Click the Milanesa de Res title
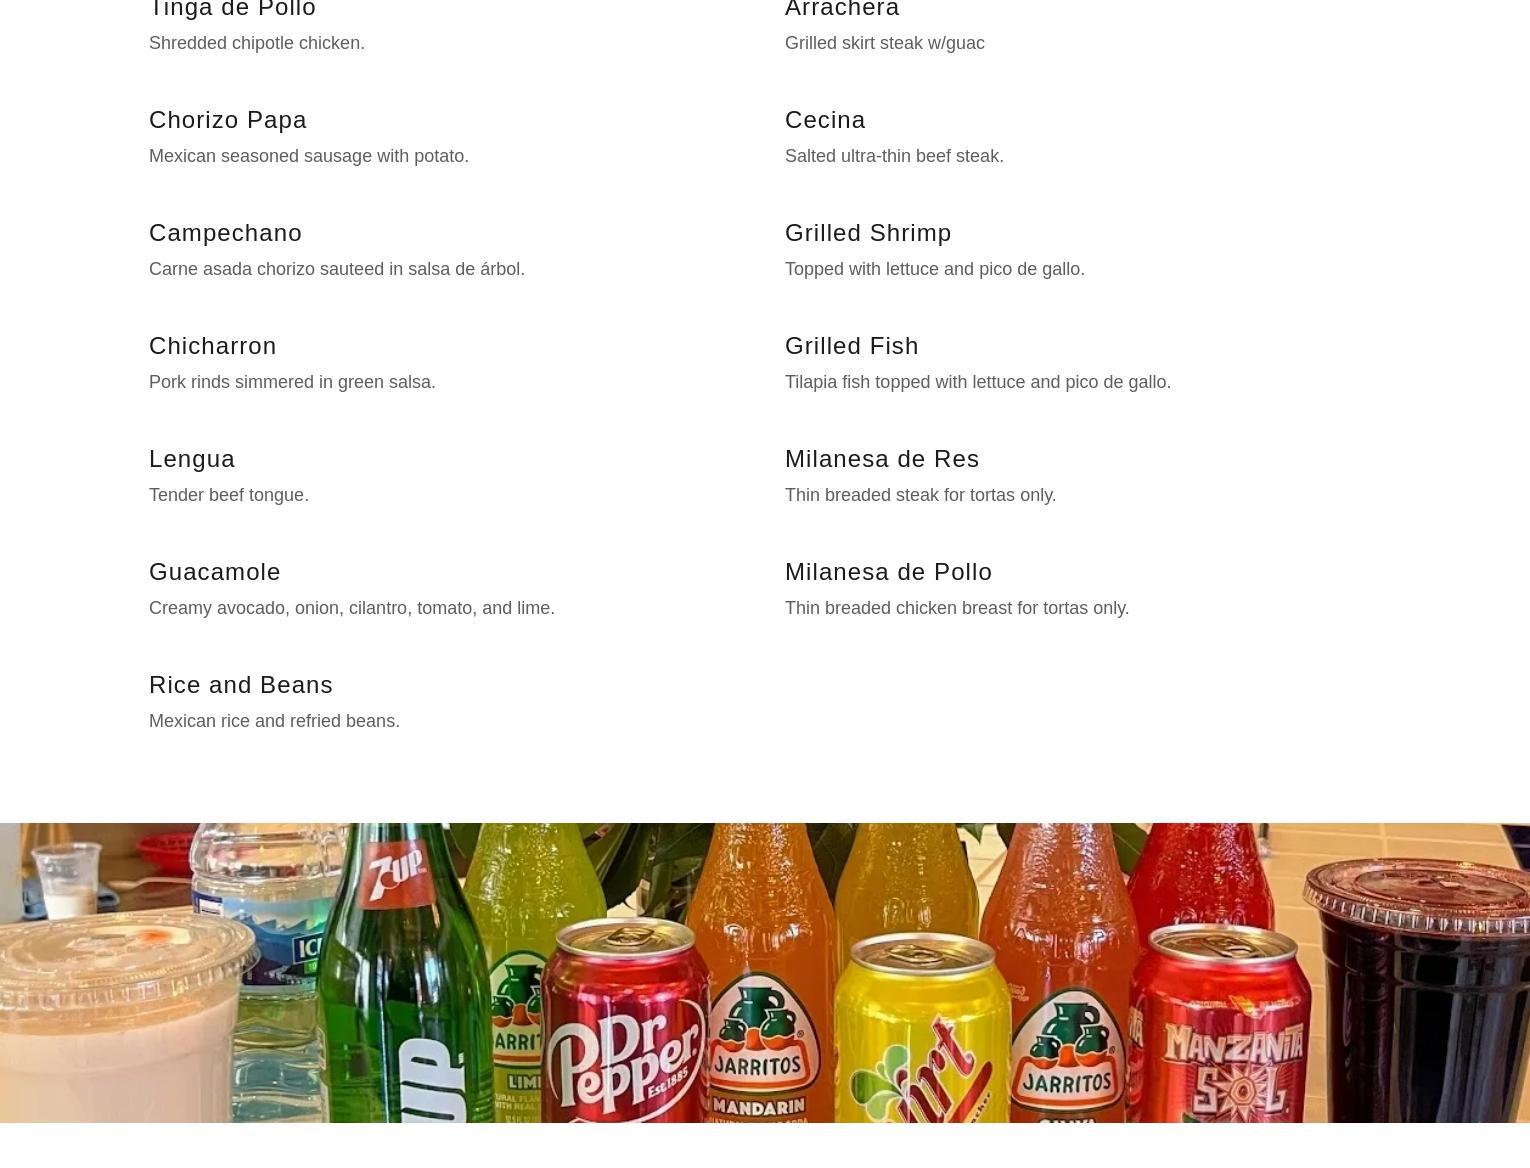This screenshot has height=1168, width=1530. tap(882, 458)
